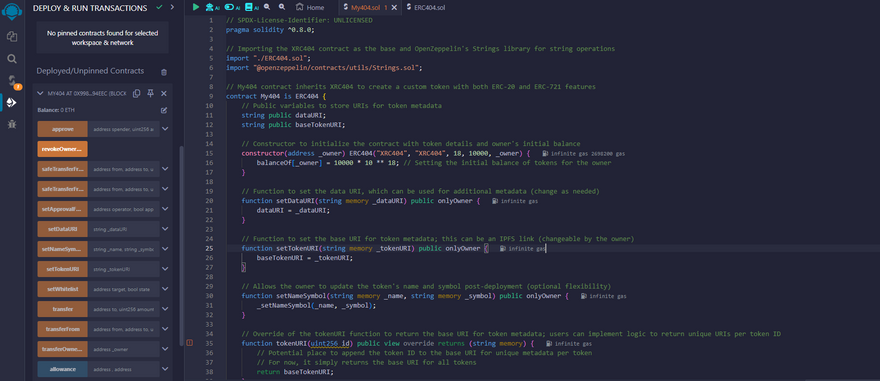Click the revokeOwner... button
The image size is (880, 381).
click(62, 149)
